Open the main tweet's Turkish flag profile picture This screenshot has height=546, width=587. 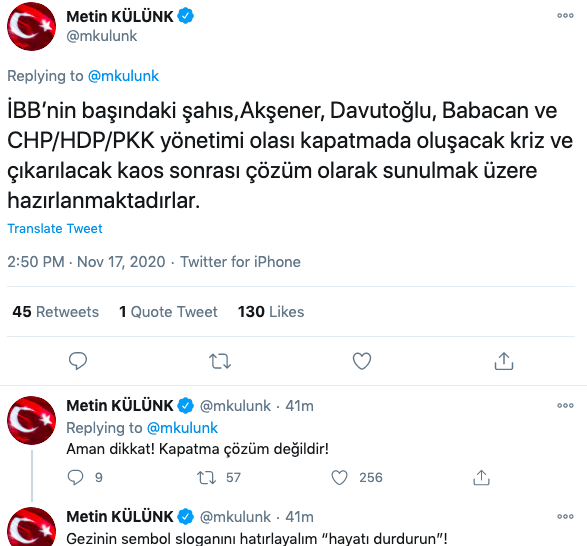31,27
